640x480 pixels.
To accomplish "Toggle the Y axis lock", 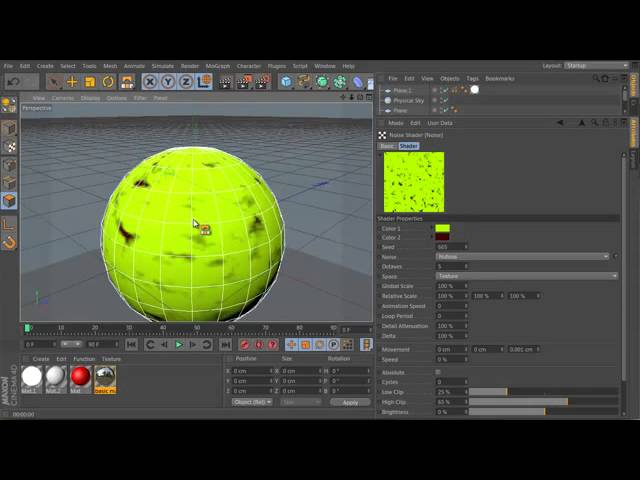I will coord(168,82).
